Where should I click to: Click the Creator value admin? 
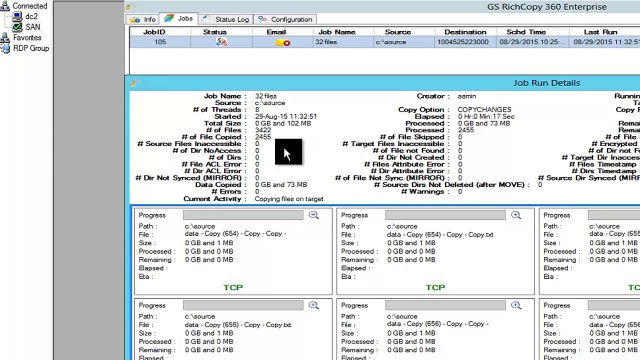tap(467, 96)
